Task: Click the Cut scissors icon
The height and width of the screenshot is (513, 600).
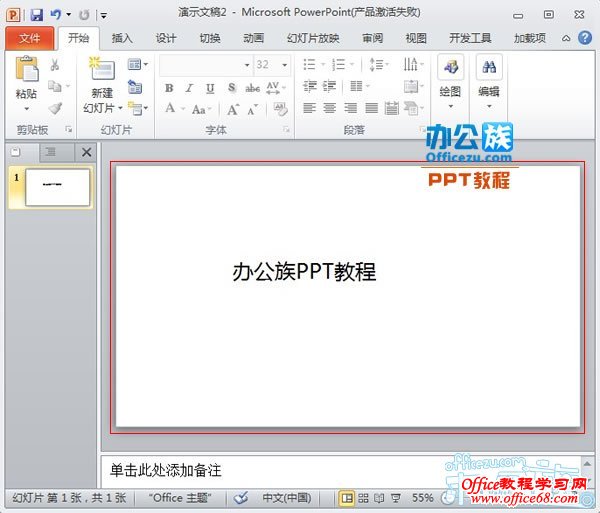Action: tap(55, 65)
